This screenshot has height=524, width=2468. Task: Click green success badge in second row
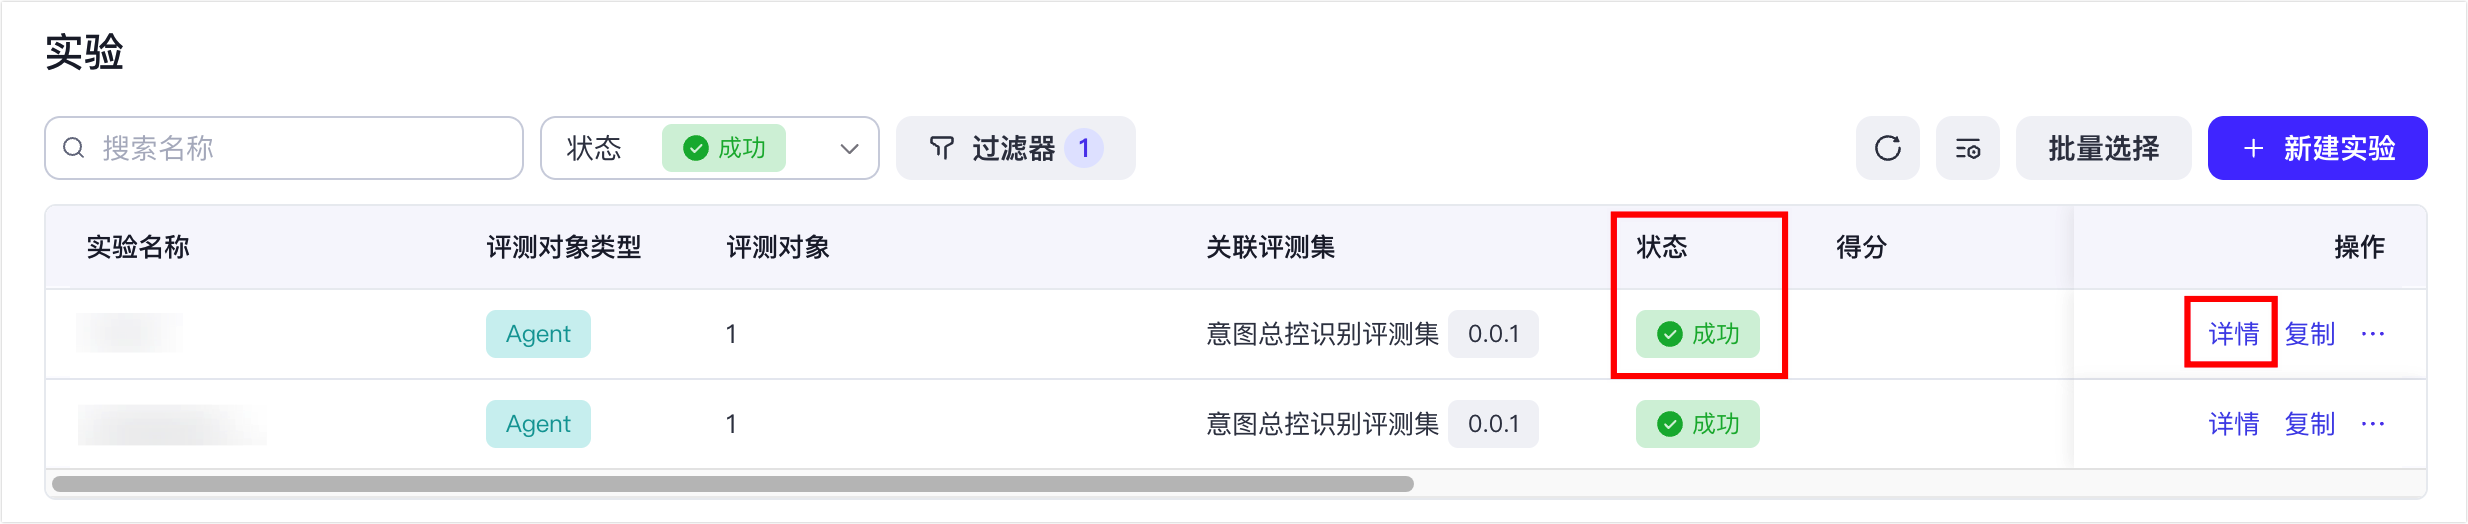point(1697,424)
